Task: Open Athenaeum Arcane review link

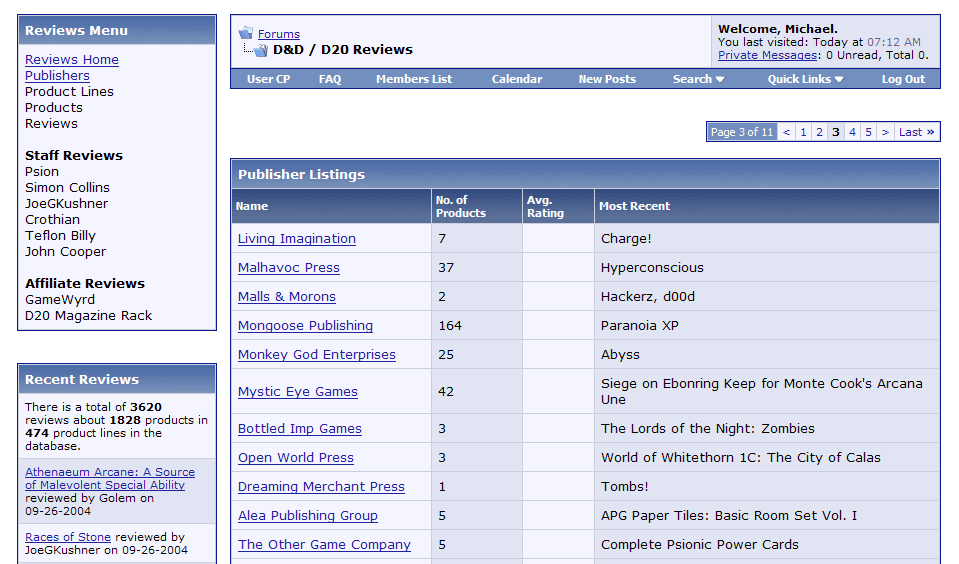Action: [110, 478]
